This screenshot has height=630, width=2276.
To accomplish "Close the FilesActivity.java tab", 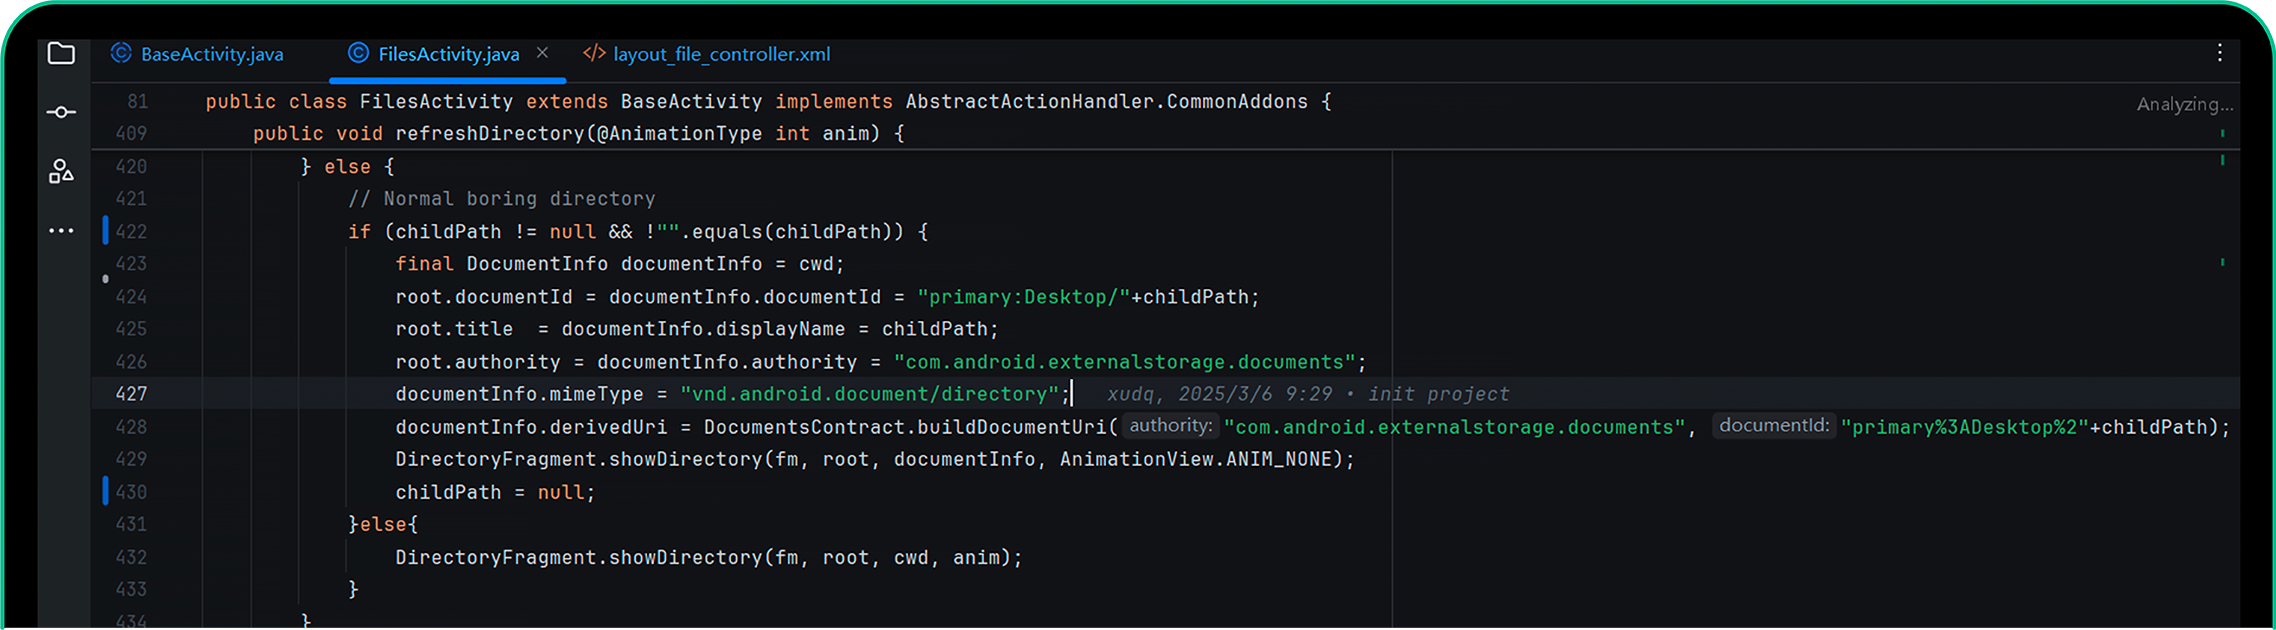I will 542,53.
